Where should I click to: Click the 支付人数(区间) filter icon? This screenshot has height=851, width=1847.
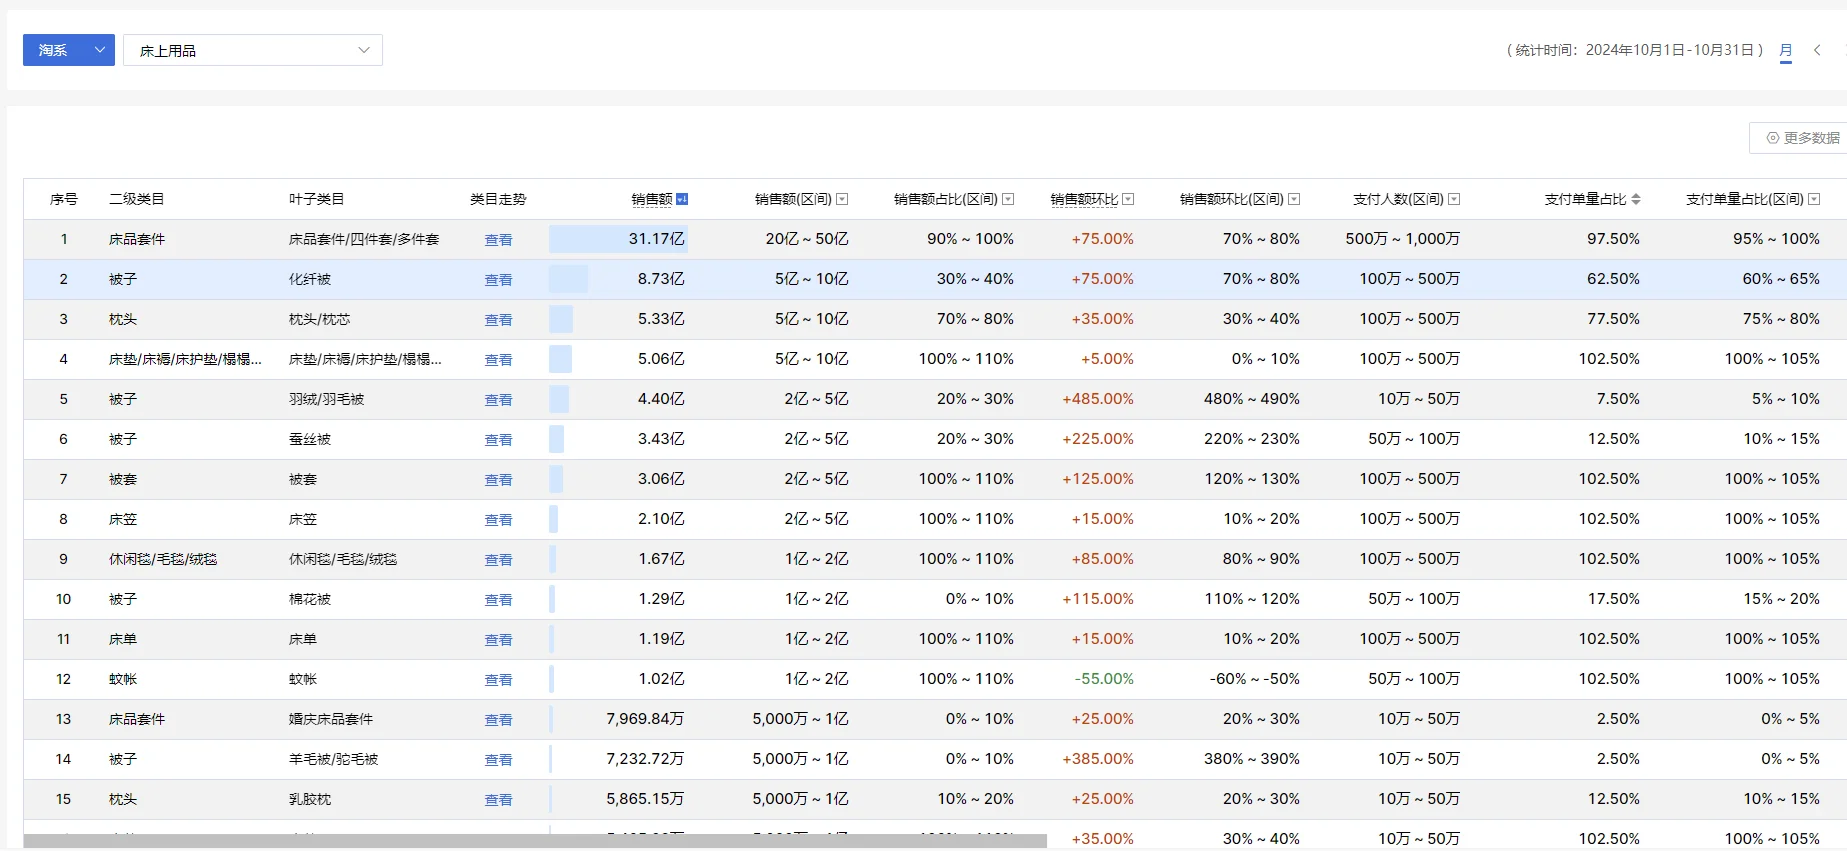pos(1454,199)
